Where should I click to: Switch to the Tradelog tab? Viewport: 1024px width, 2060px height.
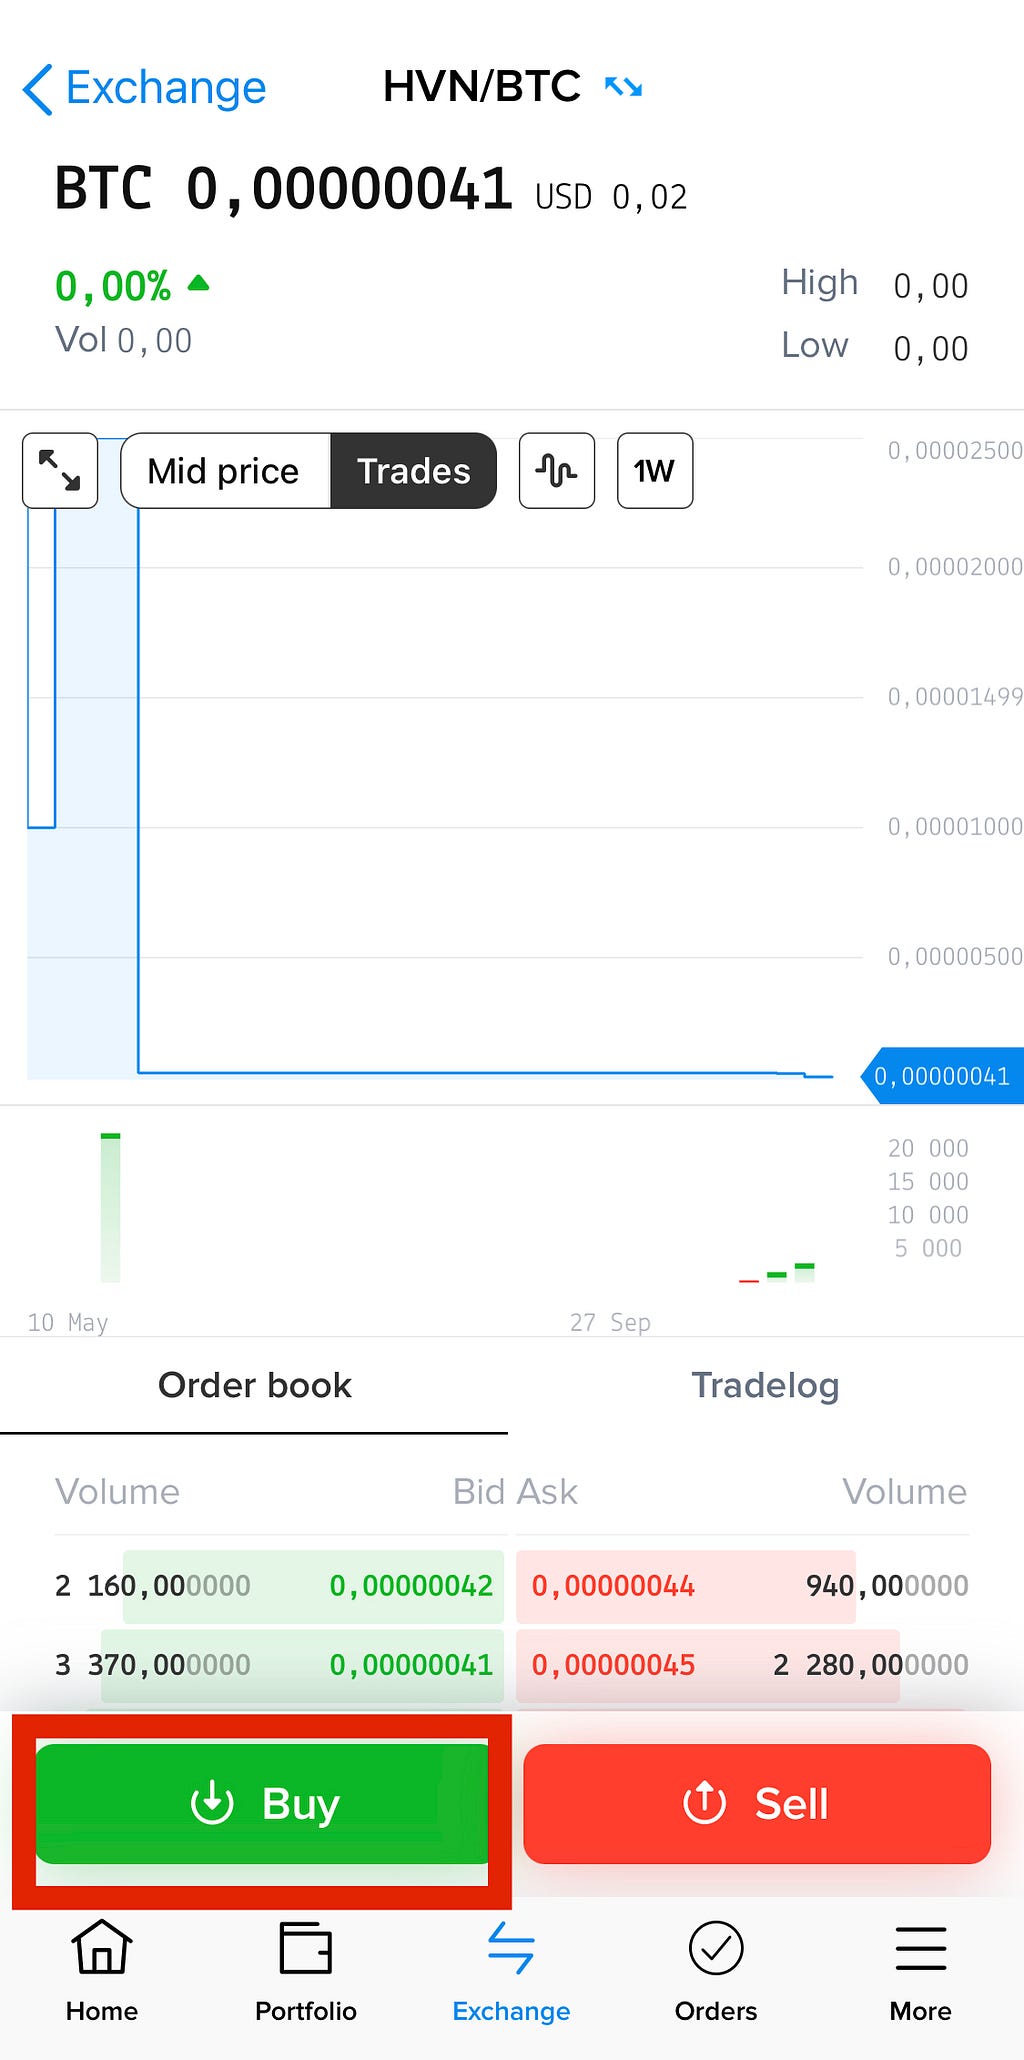(x=765, y=1385)
